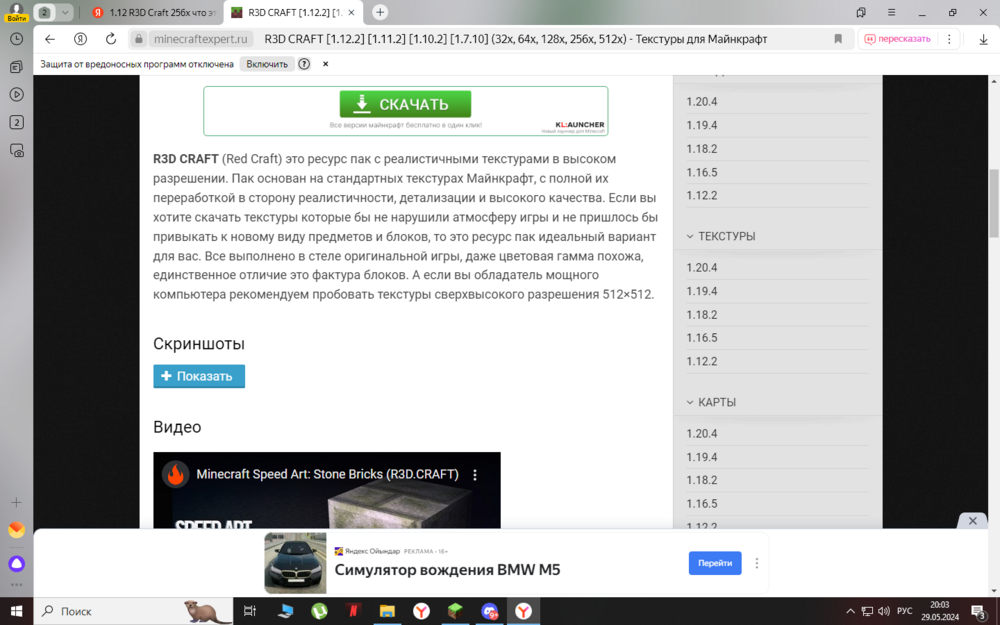Open the Minecraft block app on taskbar

tap(455, 612)
